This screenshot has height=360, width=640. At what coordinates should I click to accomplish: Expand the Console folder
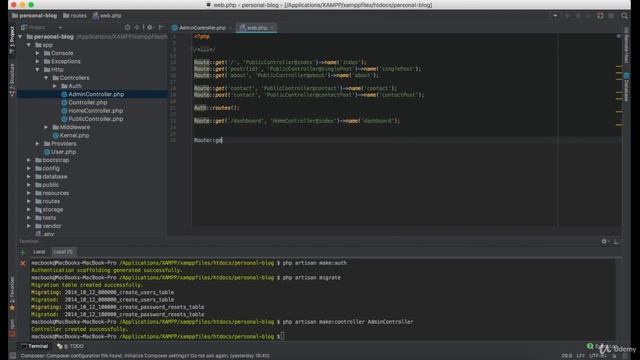click(37, 53)
